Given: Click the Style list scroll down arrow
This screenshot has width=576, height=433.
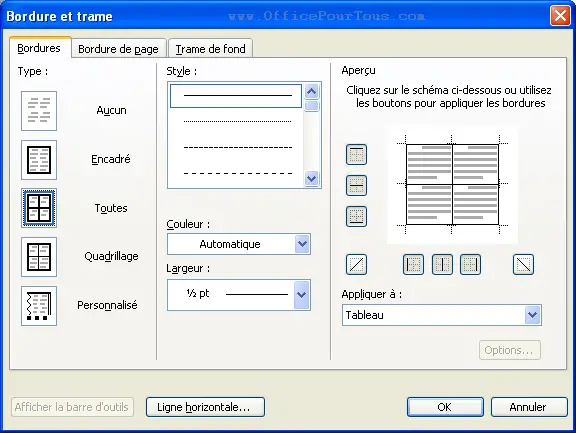Looking at the screenshot, I should tap(312, 179).
